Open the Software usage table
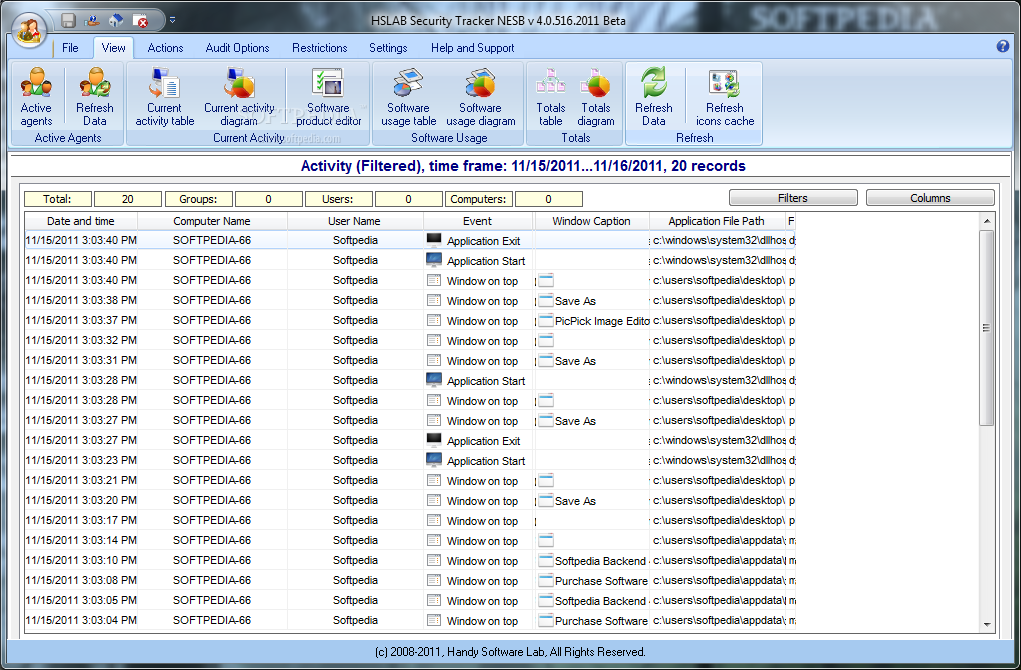 pyautogui.click(x=408, y=96)
